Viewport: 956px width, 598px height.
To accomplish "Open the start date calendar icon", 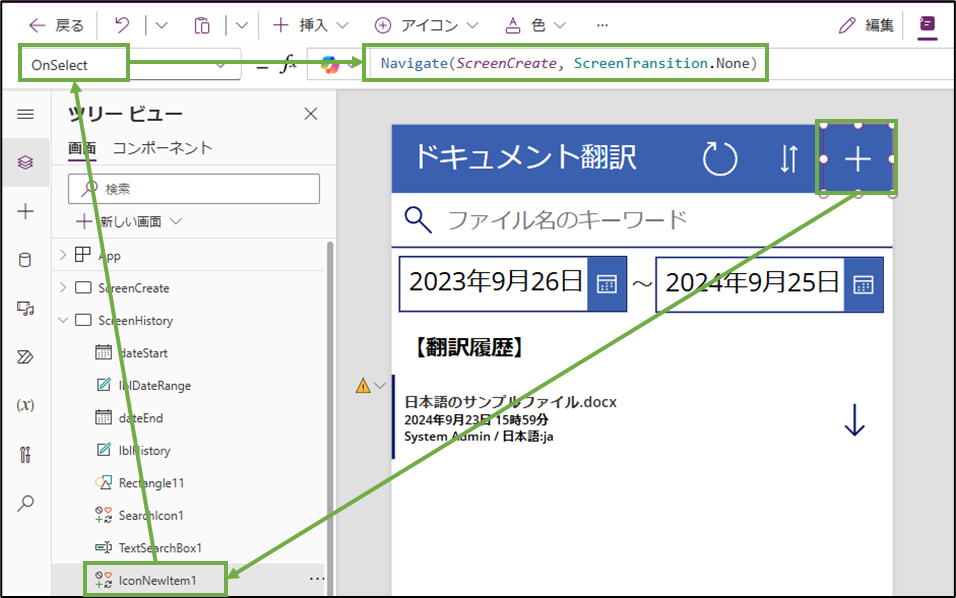I will pos(607,284).
